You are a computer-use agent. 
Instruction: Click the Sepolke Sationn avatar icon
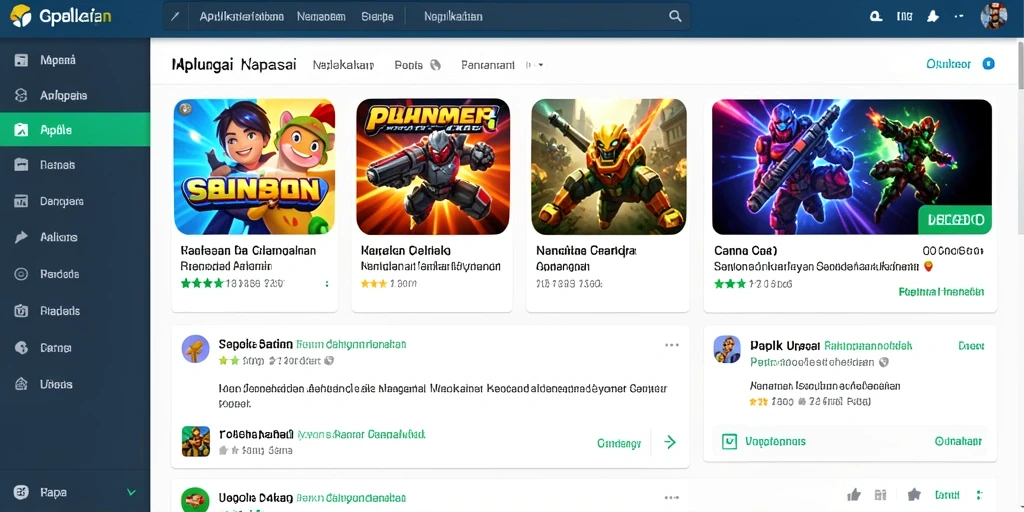tap(195, 349)
